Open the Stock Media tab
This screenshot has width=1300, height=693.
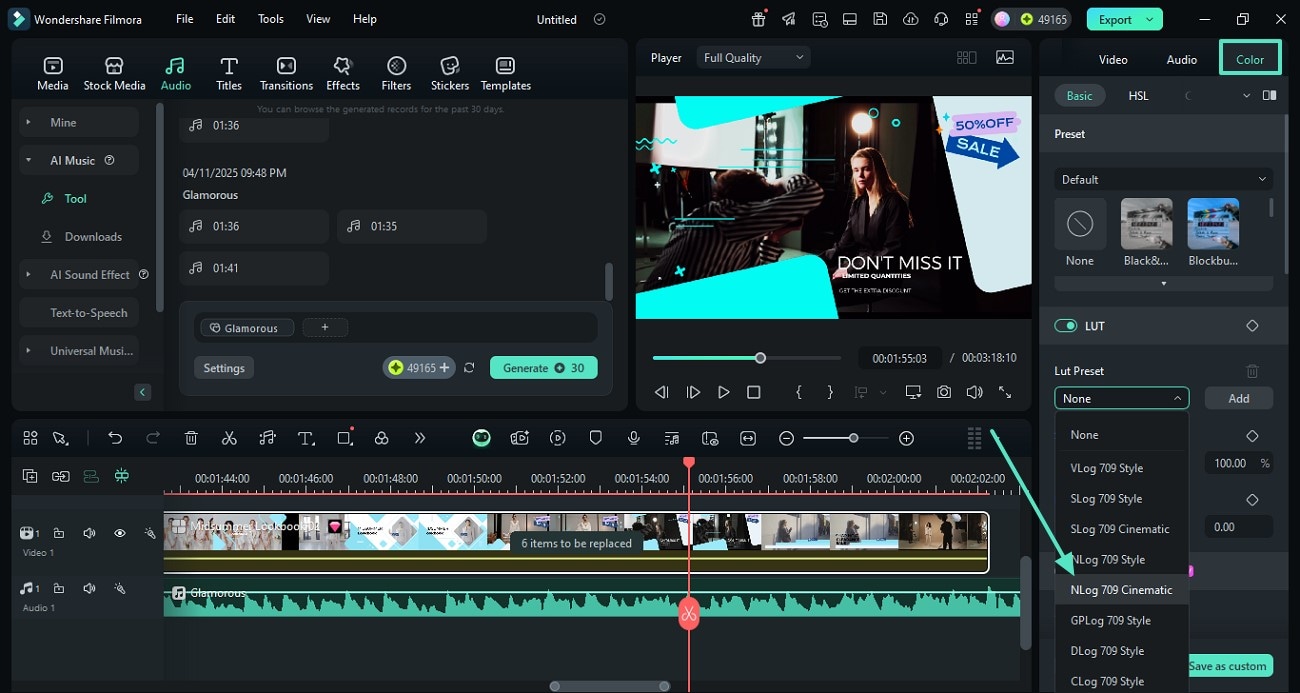coord(114,73)
